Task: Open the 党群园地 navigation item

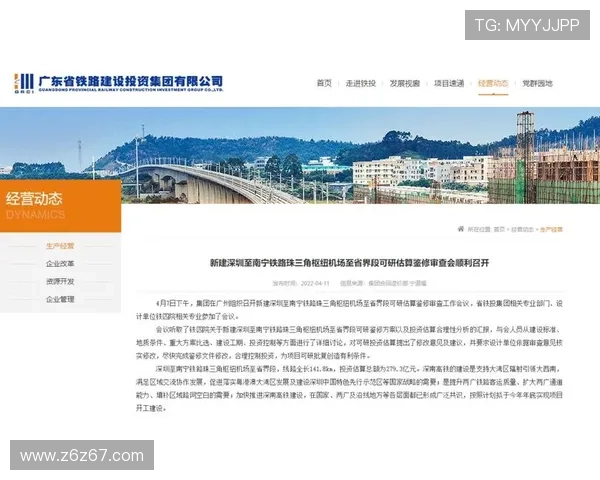Action: click(x=537, y=83)
